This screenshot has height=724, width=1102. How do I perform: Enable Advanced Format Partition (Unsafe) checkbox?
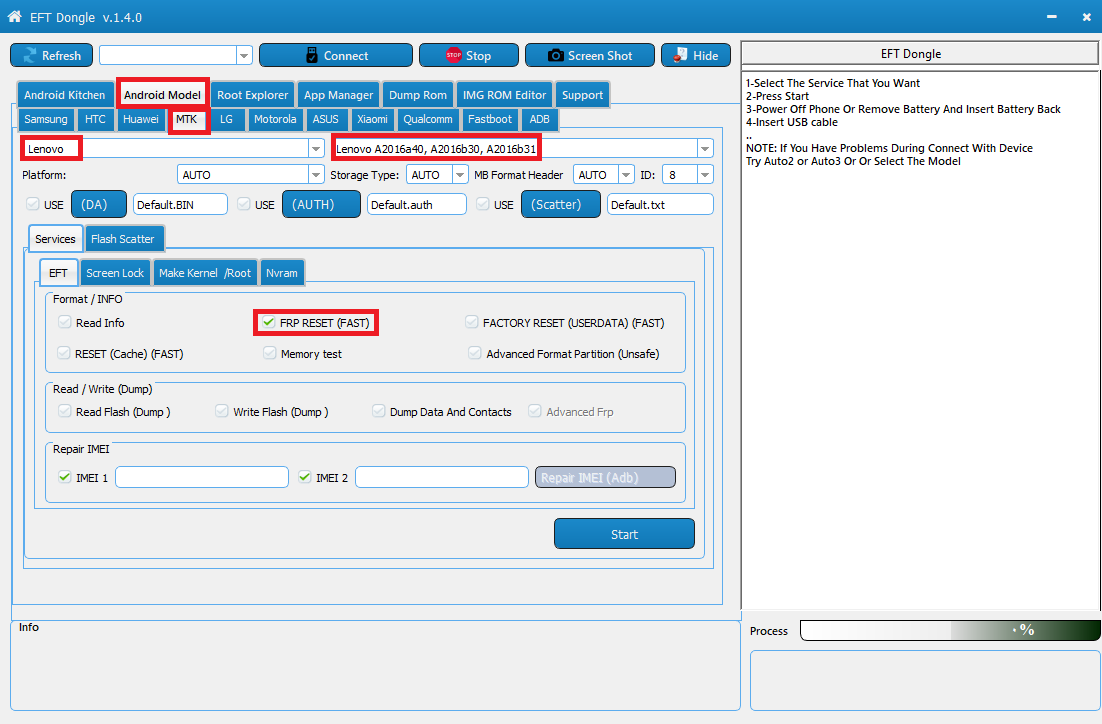coord(475,353)
